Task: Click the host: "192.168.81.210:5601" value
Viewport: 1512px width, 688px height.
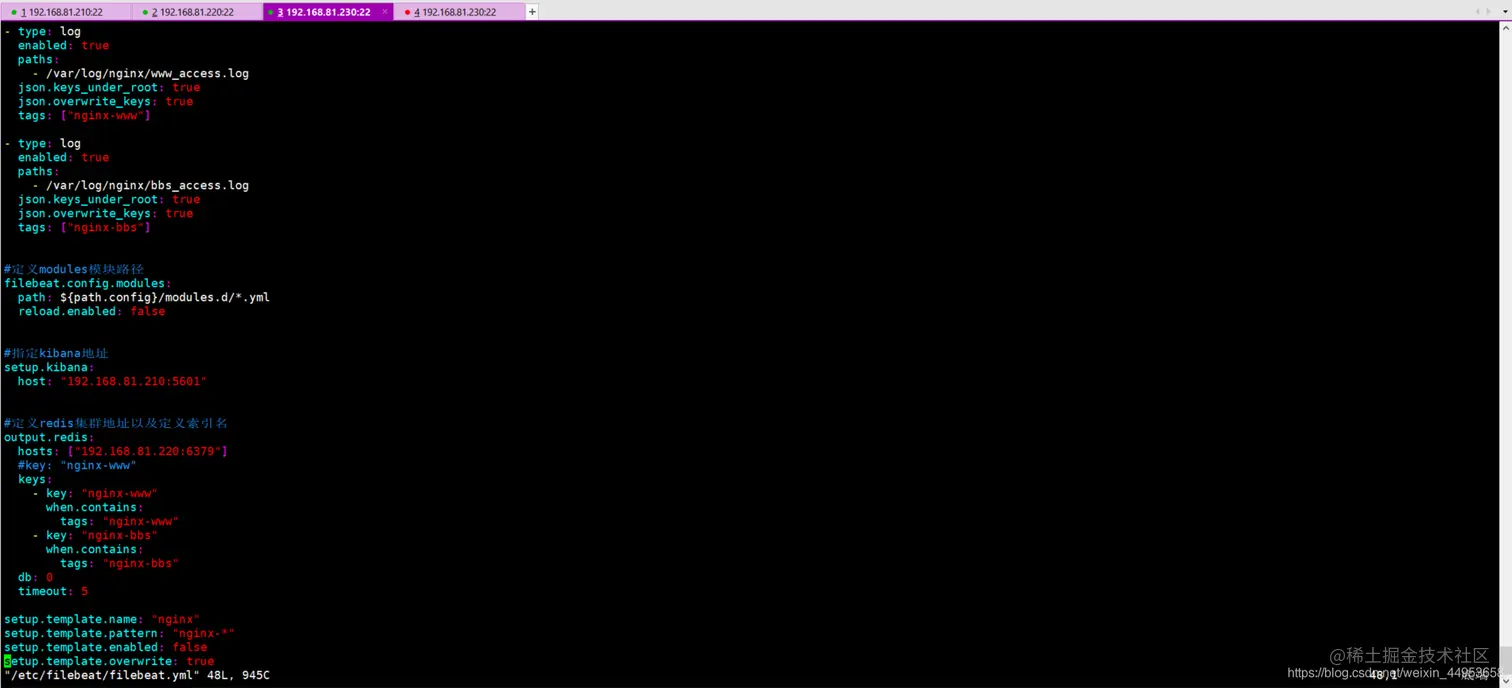Action: [133, 381]
